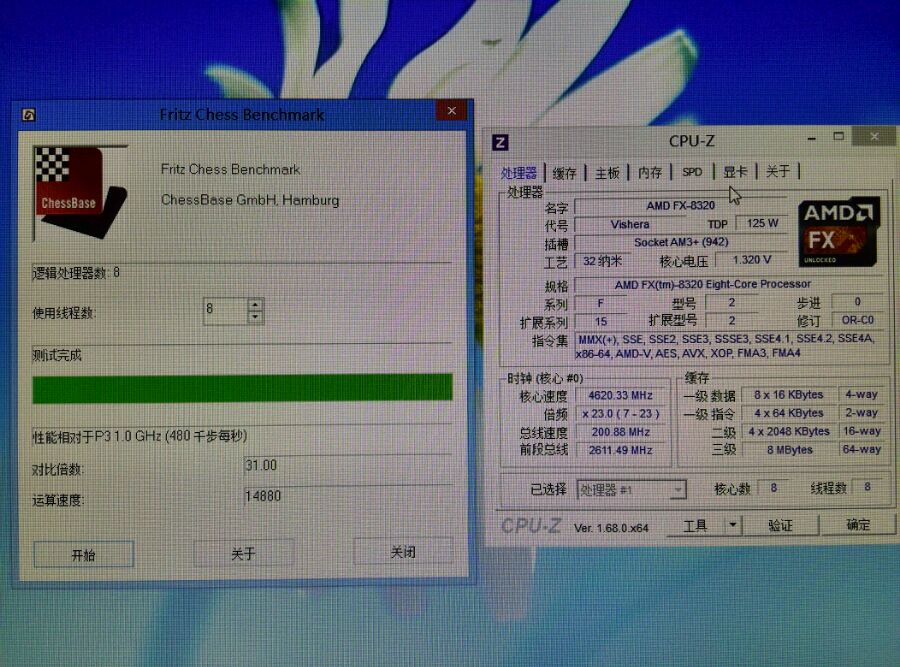Switch to the 主板 tab in CPU-Z
The image size is (900, 667).
(607, 172)
